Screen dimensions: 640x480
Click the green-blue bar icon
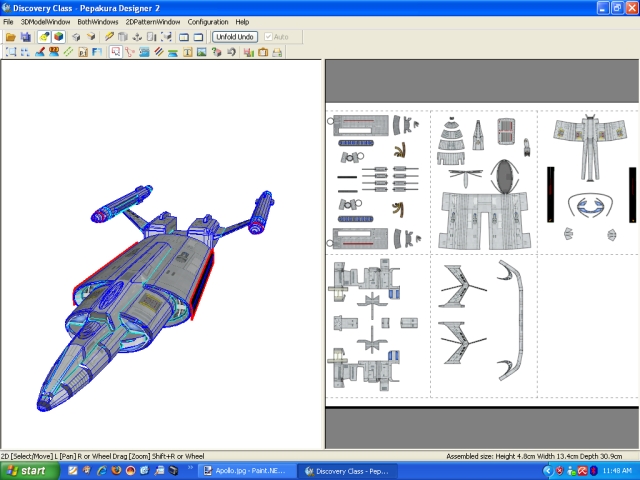click(173, 52)
